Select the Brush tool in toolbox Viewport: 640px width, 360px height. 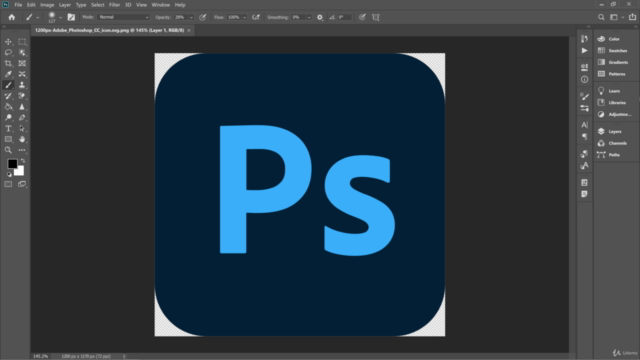coord(8,85)
